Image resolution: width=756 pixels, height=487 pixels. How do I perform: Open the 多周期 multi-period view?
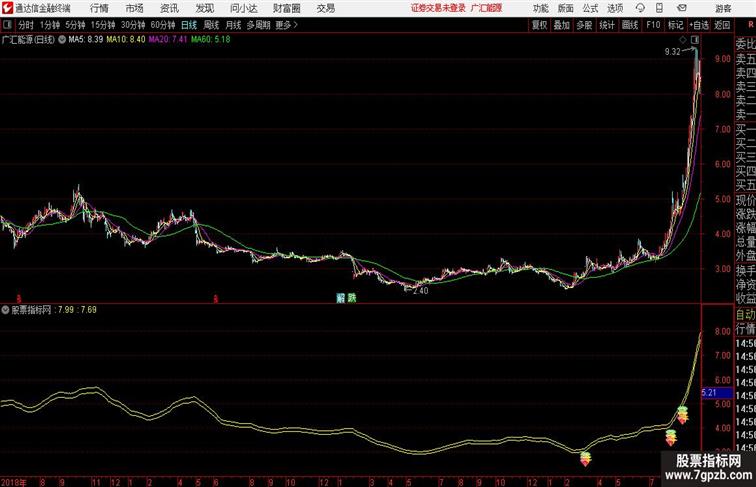click(258, 25)
